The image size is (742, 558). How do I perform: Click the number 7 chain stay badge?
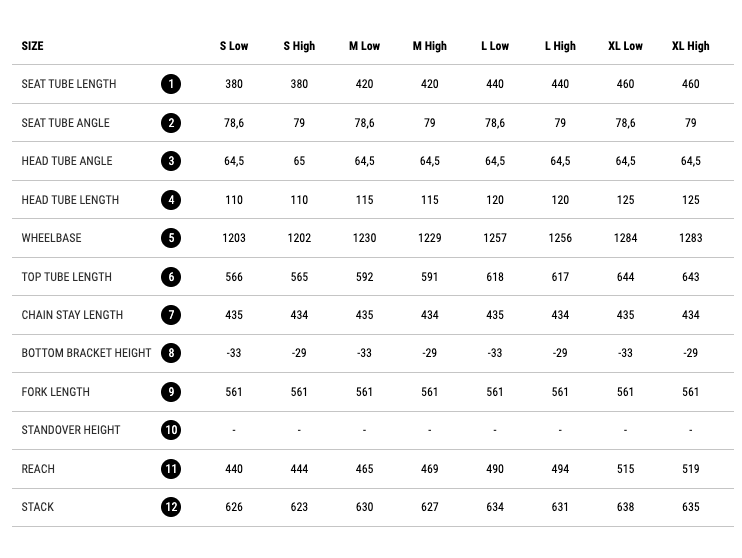click(x=171, y=315)
